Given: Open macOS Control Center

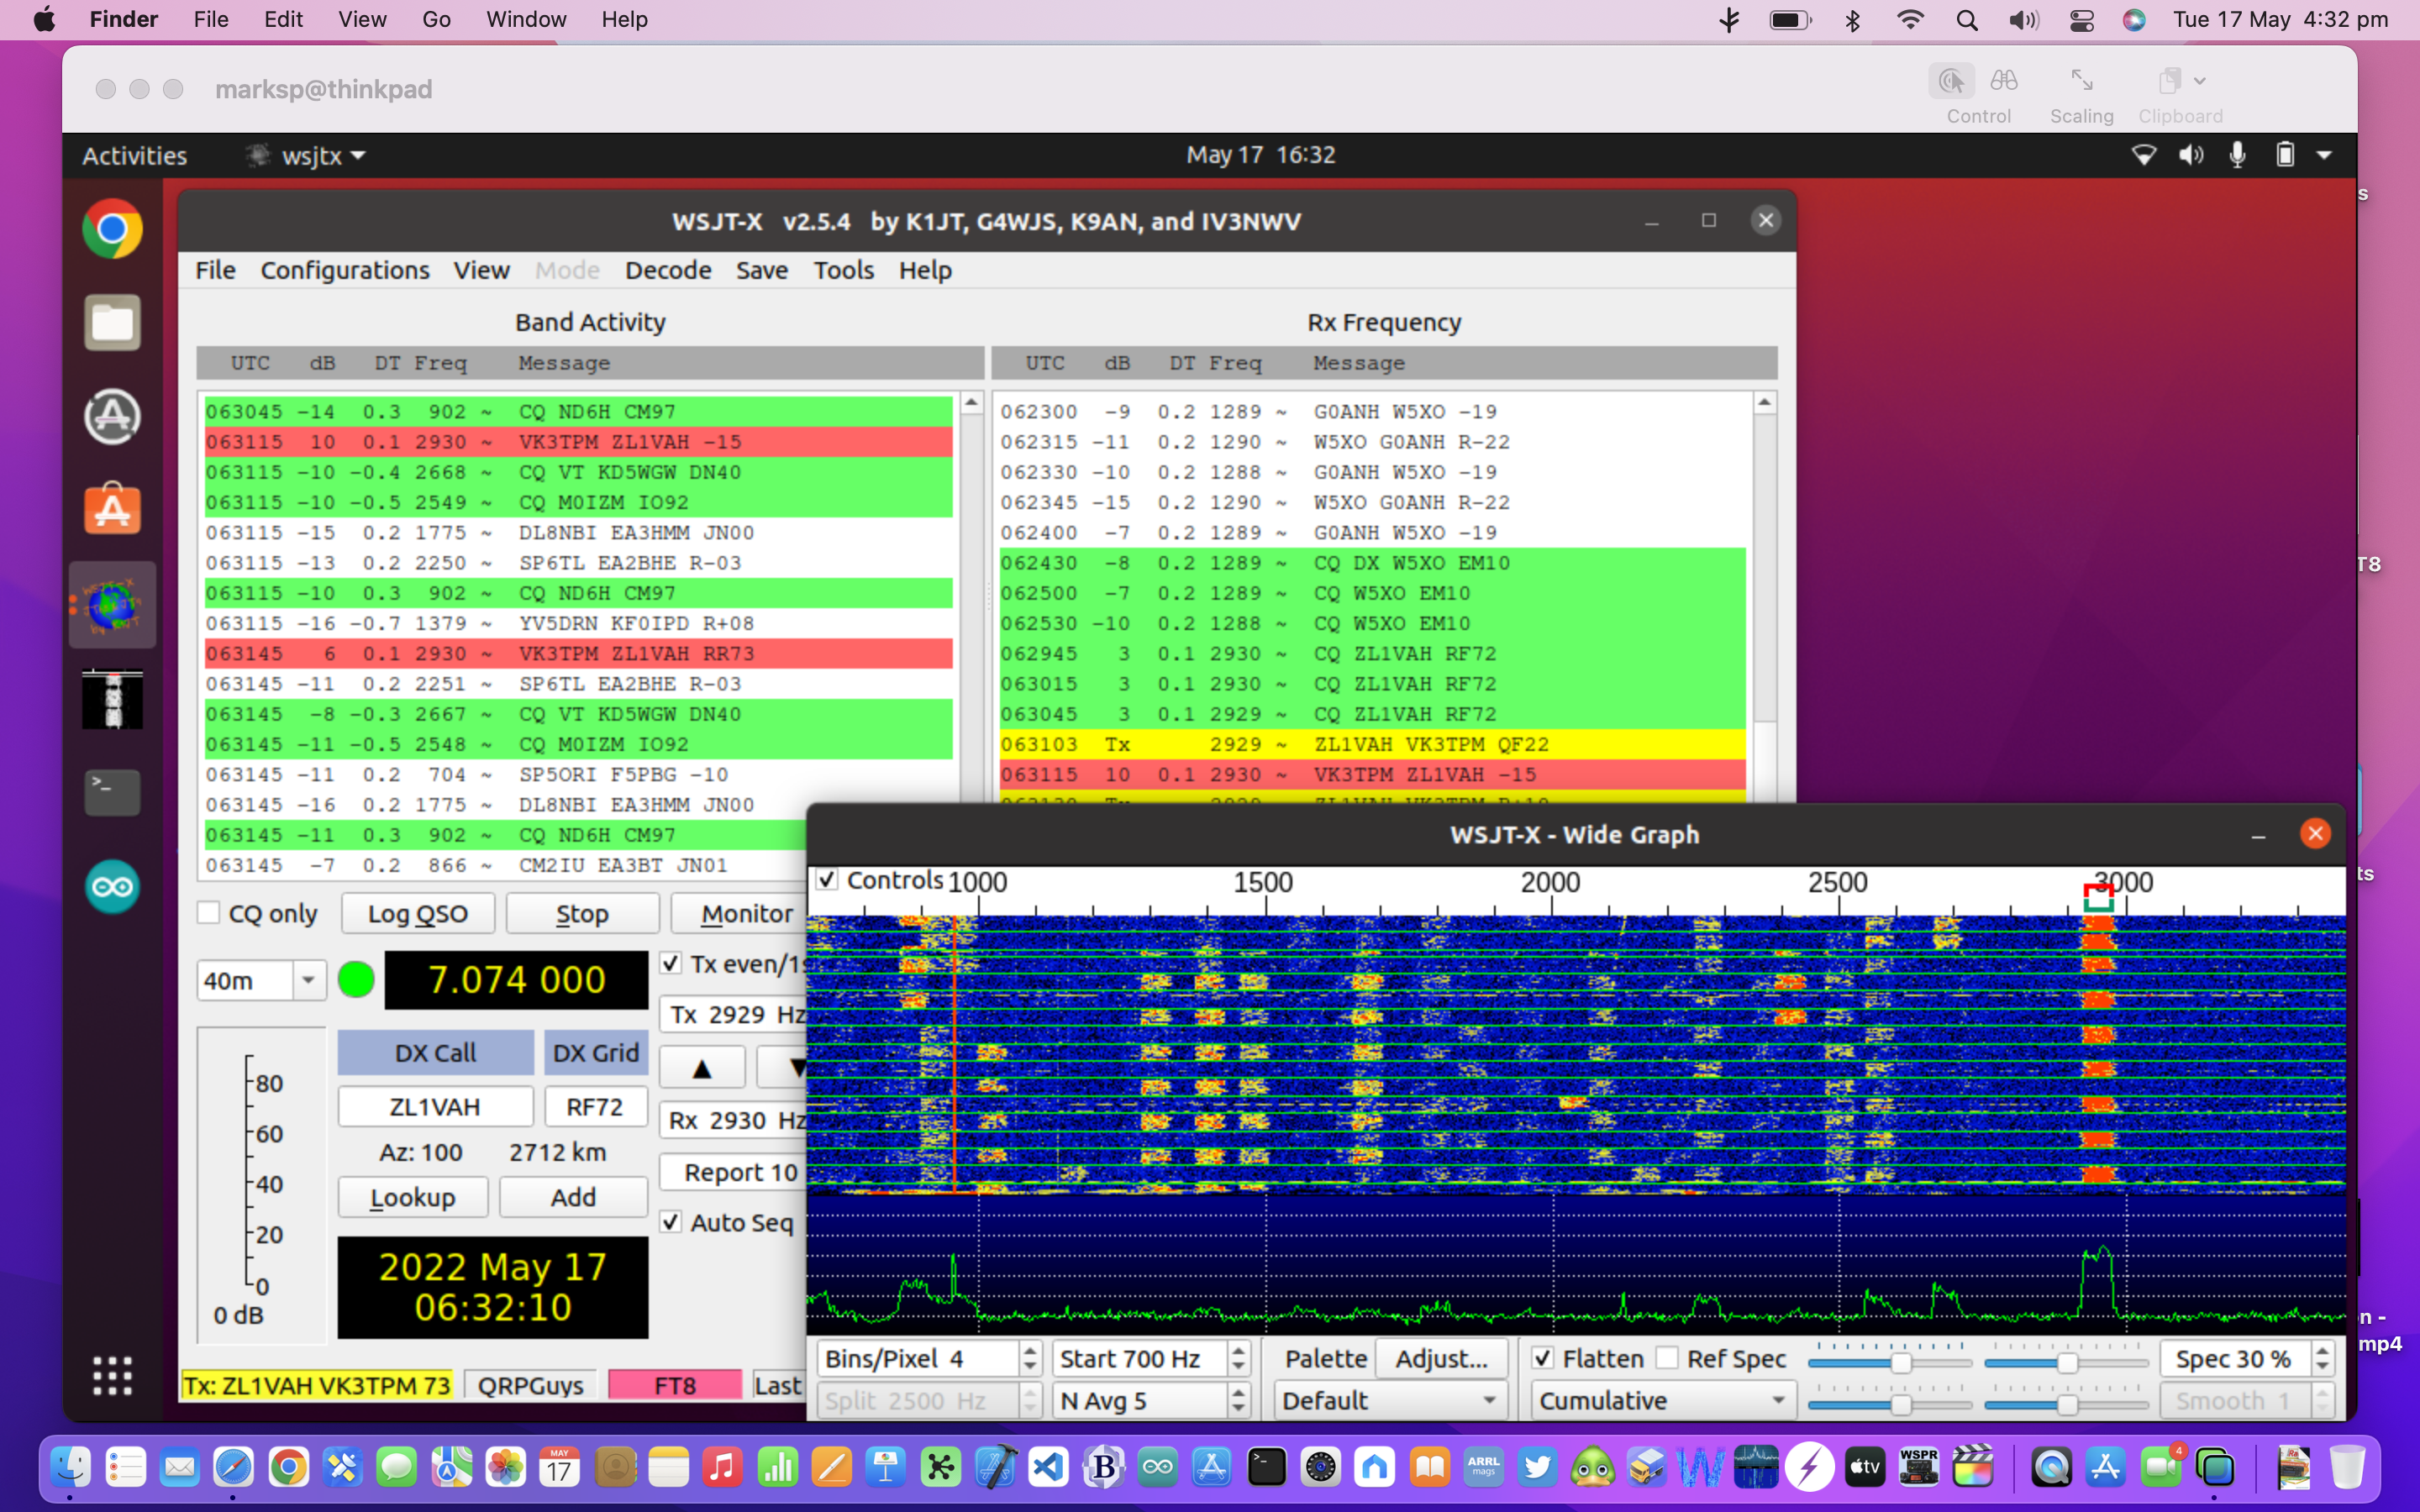Looking at the screenshot, I should pyautogui.click(x=2082, y=20).
